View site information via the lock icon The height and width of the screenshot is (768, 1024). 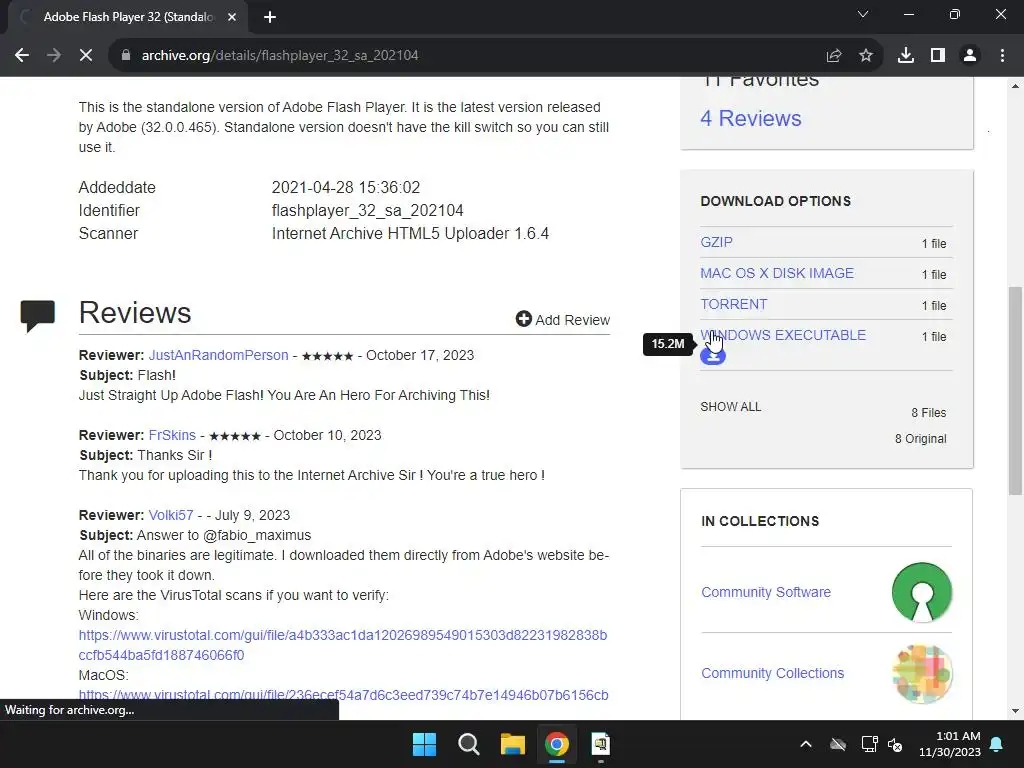click(x=126, y=56)
